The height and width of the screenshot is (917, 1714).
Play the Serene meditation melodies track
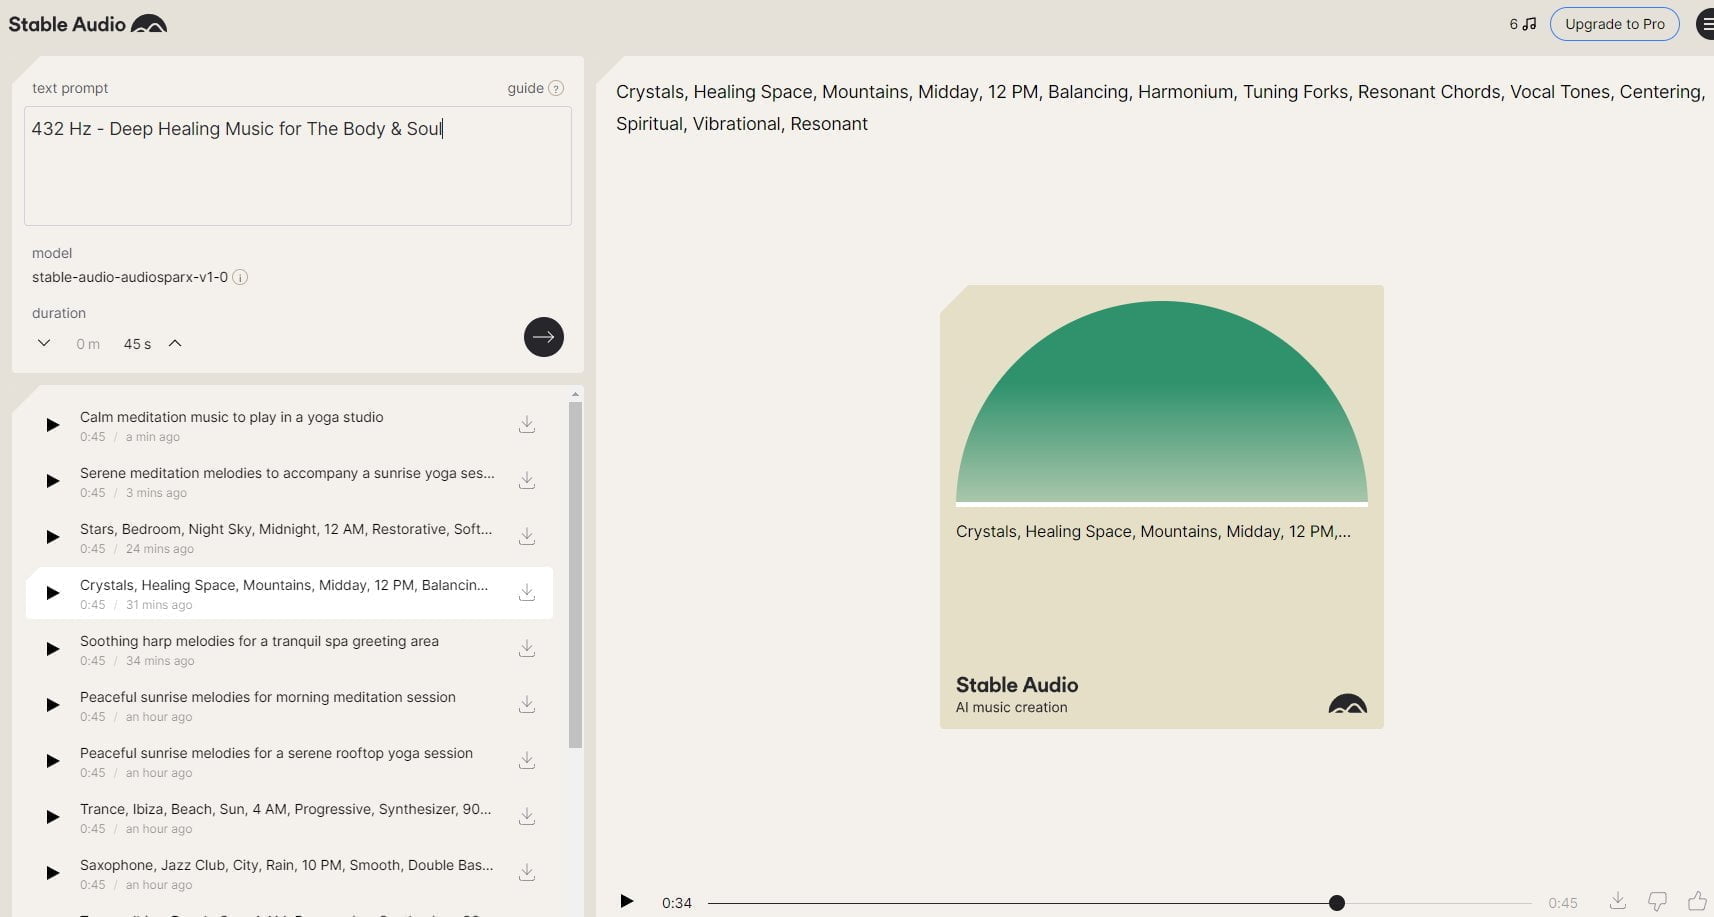tap(53, 481)
